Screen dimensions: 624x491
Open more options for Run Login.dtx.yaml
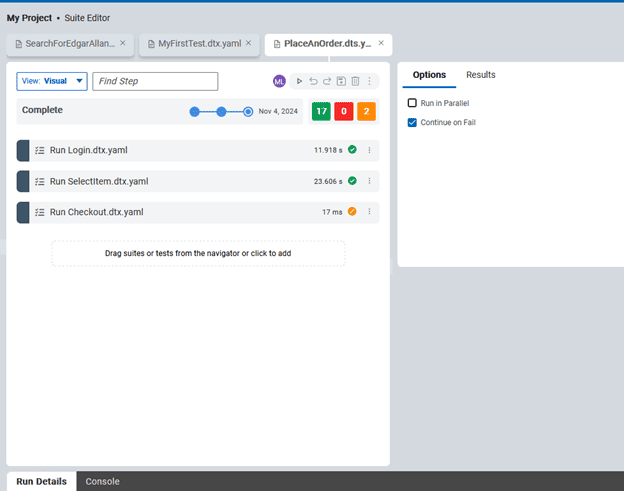[x=369, y=150]
